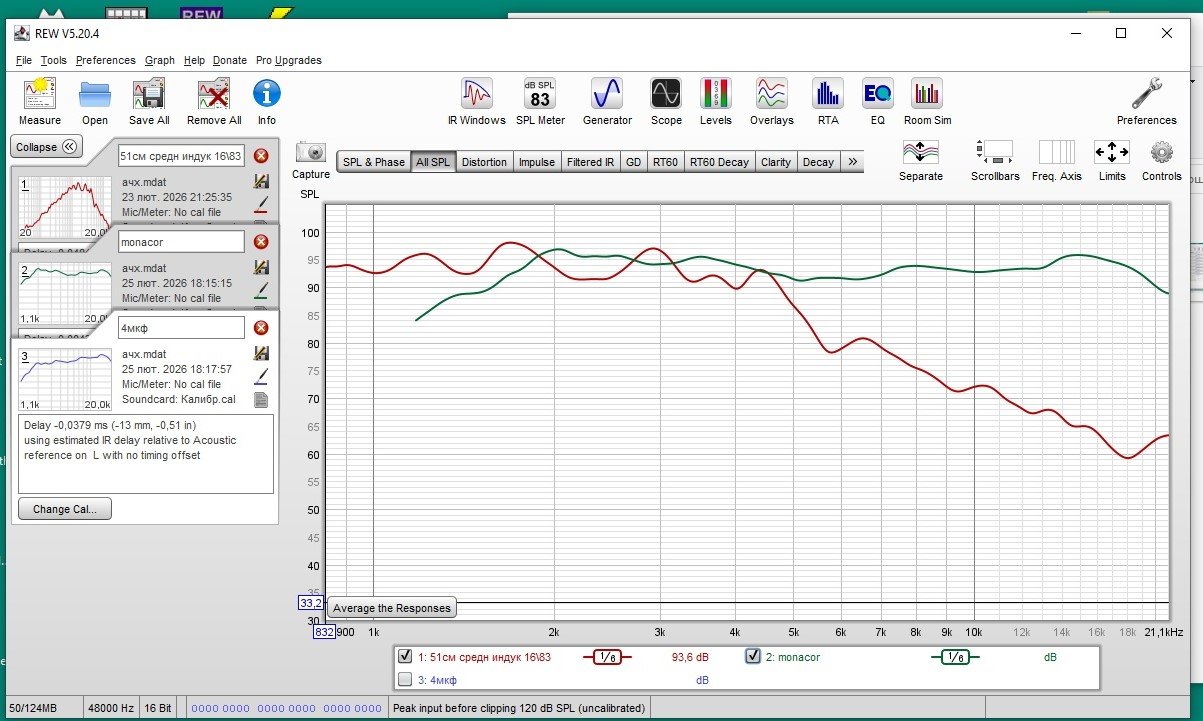
Task: Save monacor measurement with disk icon
Action: tap(262, 268)
